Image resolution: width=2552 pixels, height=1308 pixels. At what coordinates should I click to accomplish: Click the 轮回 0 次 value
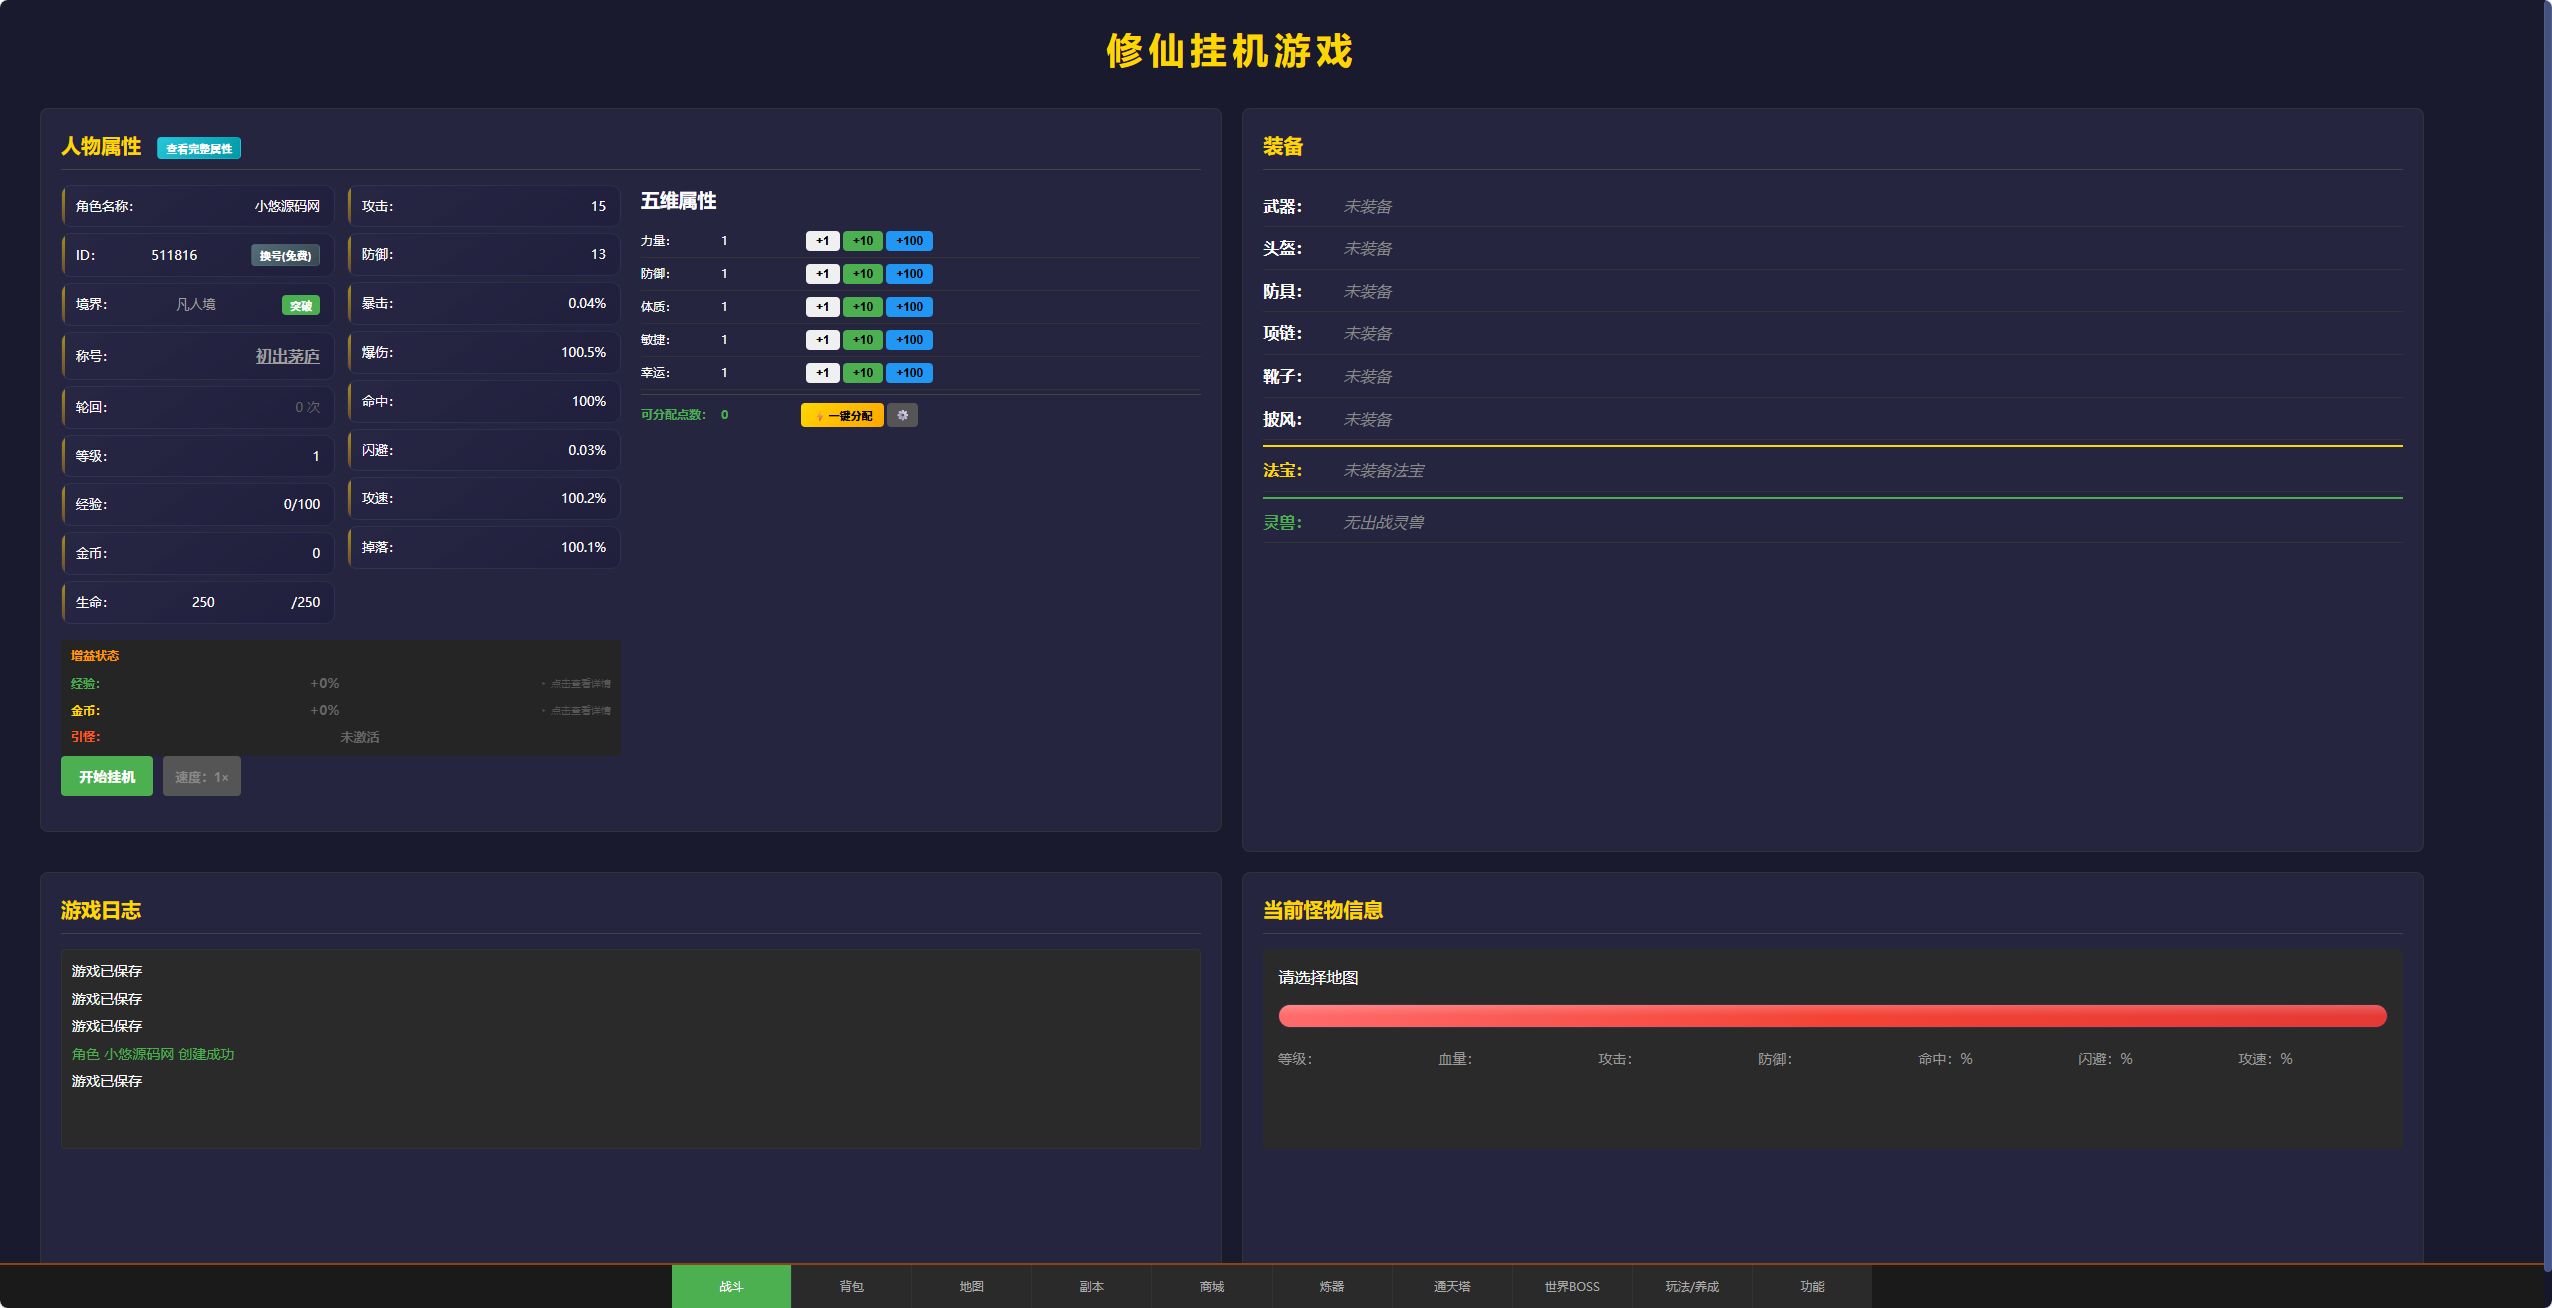(x=308, y=407)
